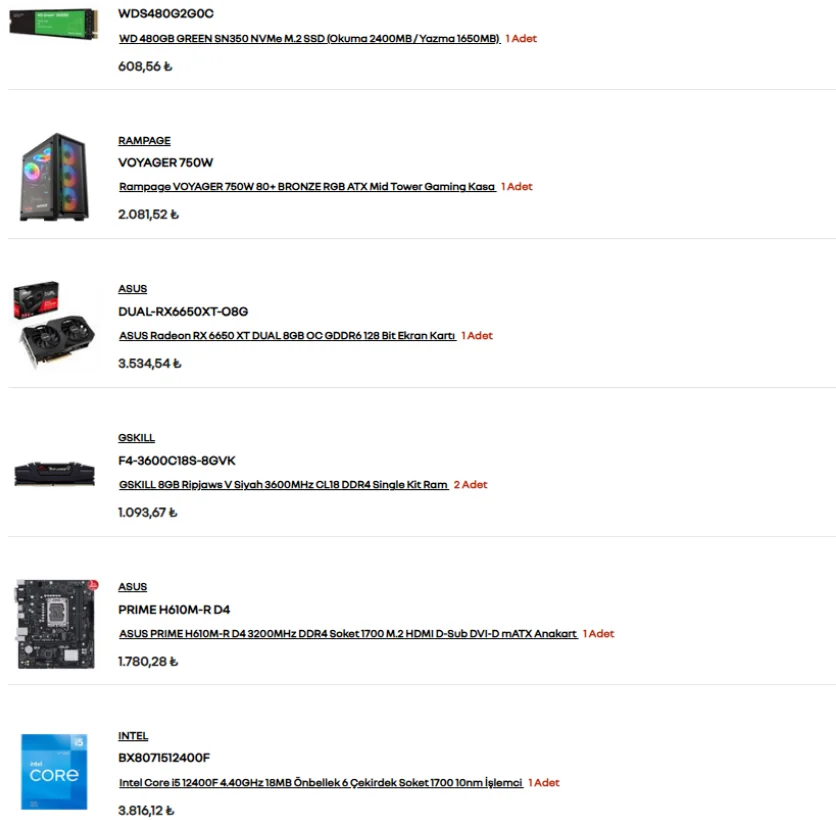Viewport: 836px width, 820px height.
Task: Open the GSKILL 8GB Ripjaws V Ram link
Action: [x=283, y=484]
